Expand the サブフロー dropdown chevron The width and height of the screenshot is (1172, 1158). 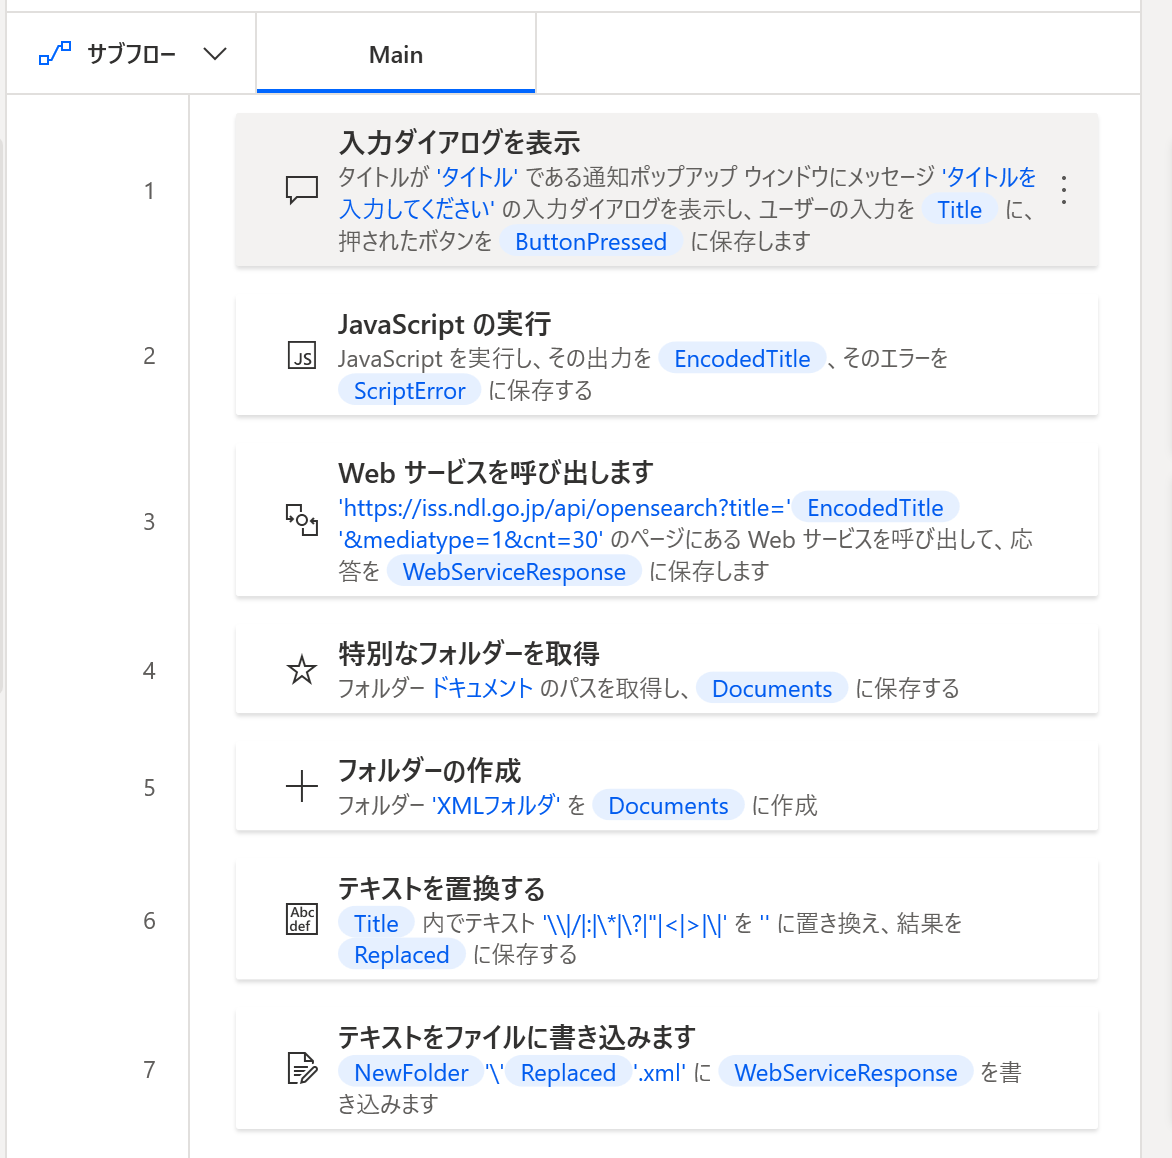[215, 54]
